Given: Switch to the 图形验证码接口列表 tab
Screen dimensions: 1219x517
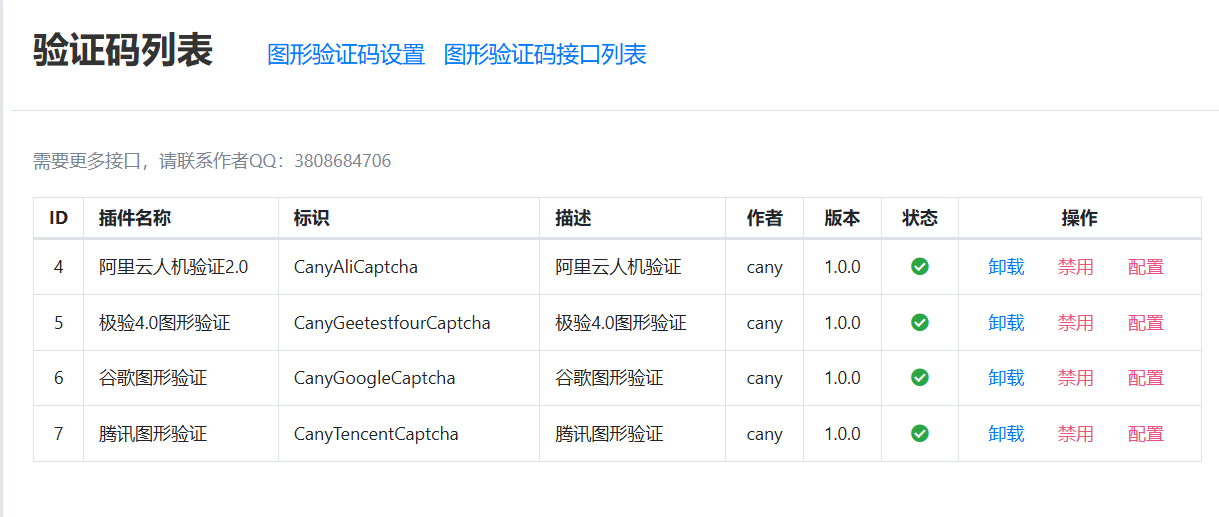Looking at the screenshot, I should (x=545, y=54).
